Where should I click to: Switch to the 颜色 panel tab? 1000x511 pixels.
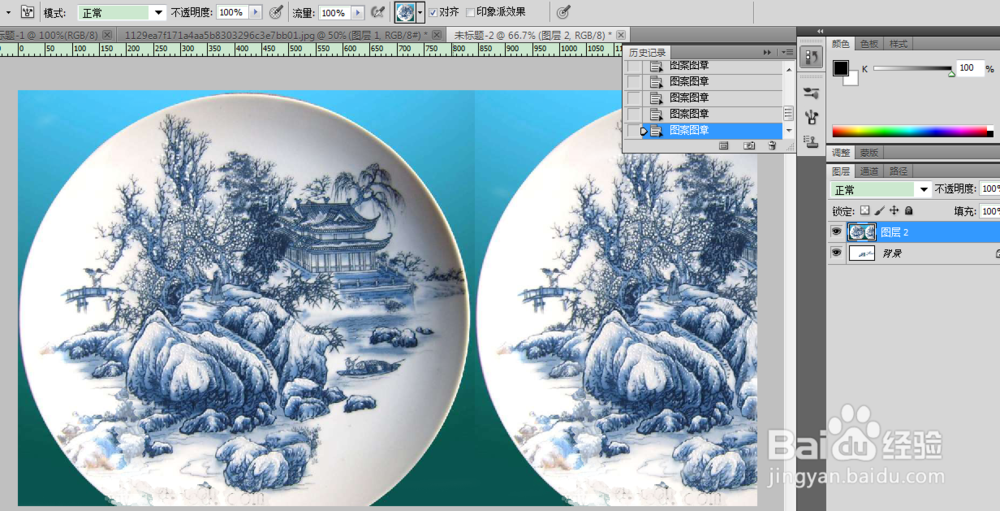pyautogui.click(x=841, y=44)
